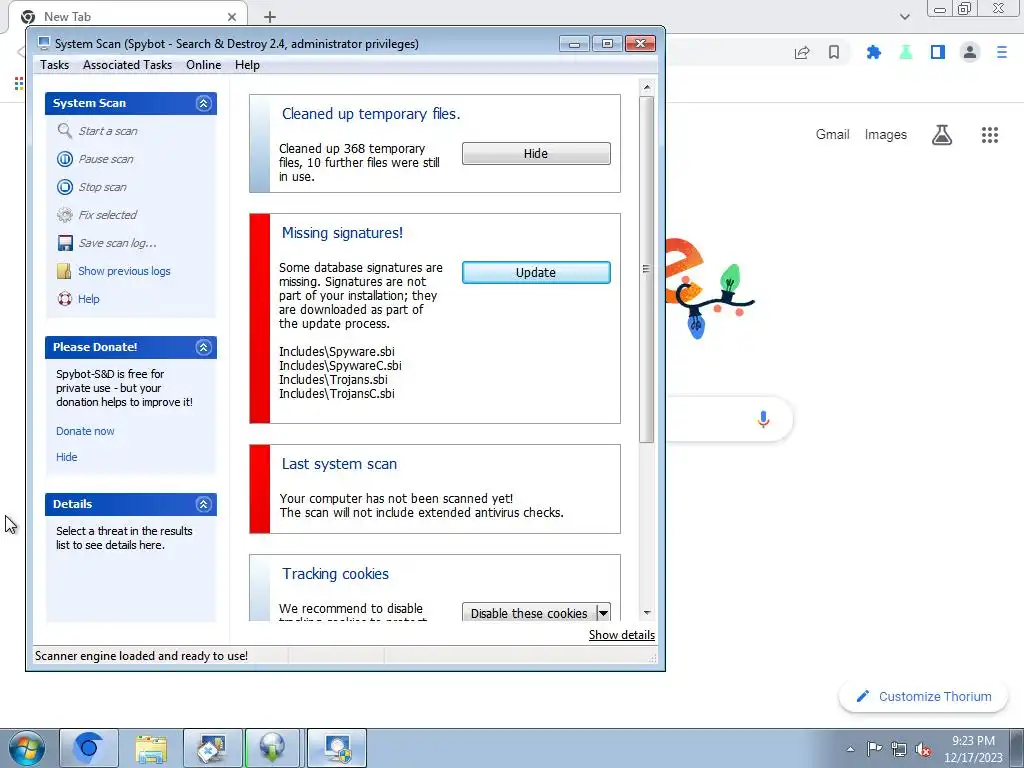1024x768 pixels.
Task: Click the Start a scan magnifier icon
Action: pyautogui.click(x=65, y=131)
